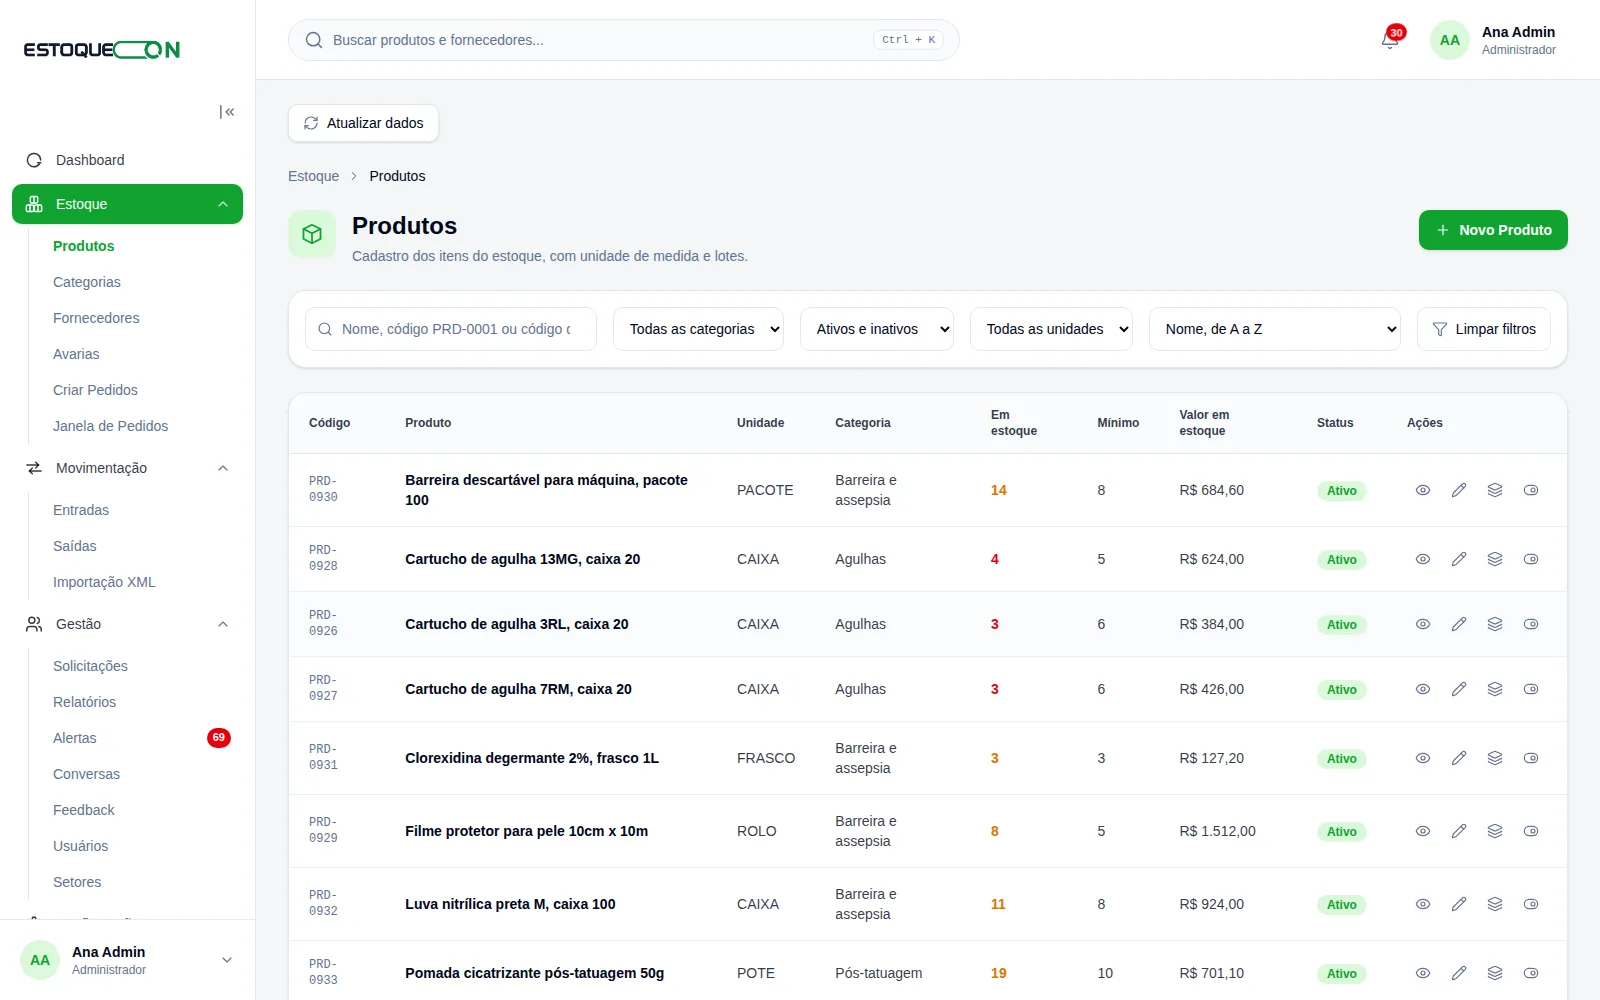This screenshot has height=1000, width=1600.
Task: Open the Ativos e inativos filter dropdown
Action: tap(877, 329)
